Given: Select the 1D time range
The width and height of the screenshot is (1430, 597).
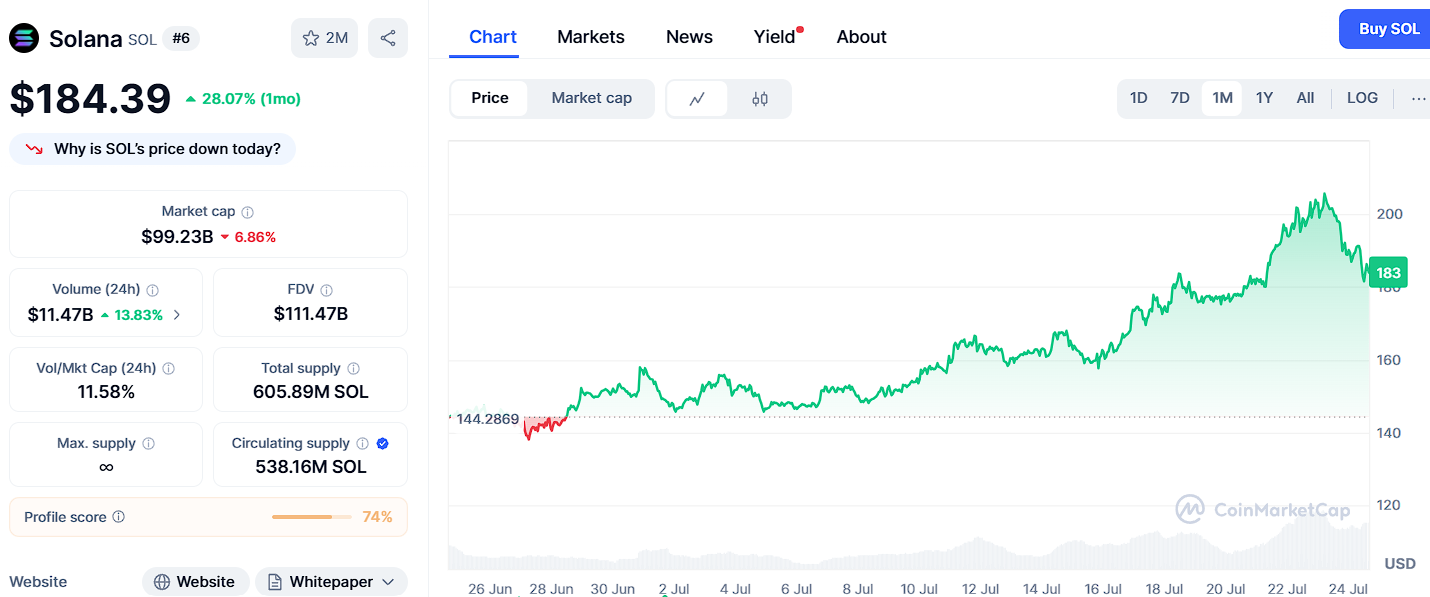Looking at the screenshot, I should tap(1138, 98).
